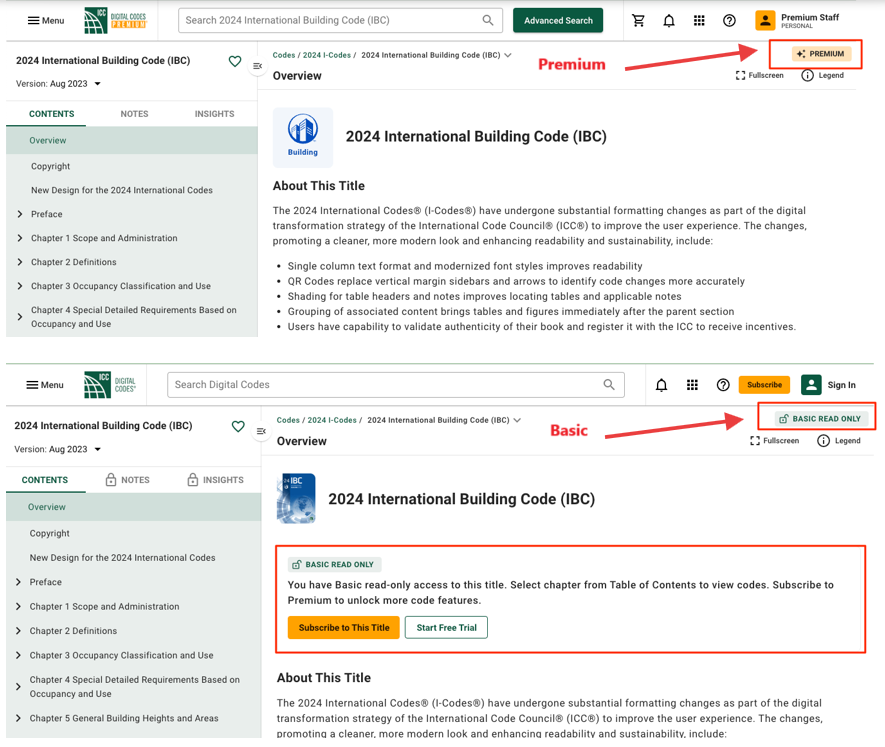Open the Menu hamburger in Basic view
This screenshot has height=747, width=885.
[45, 385]
